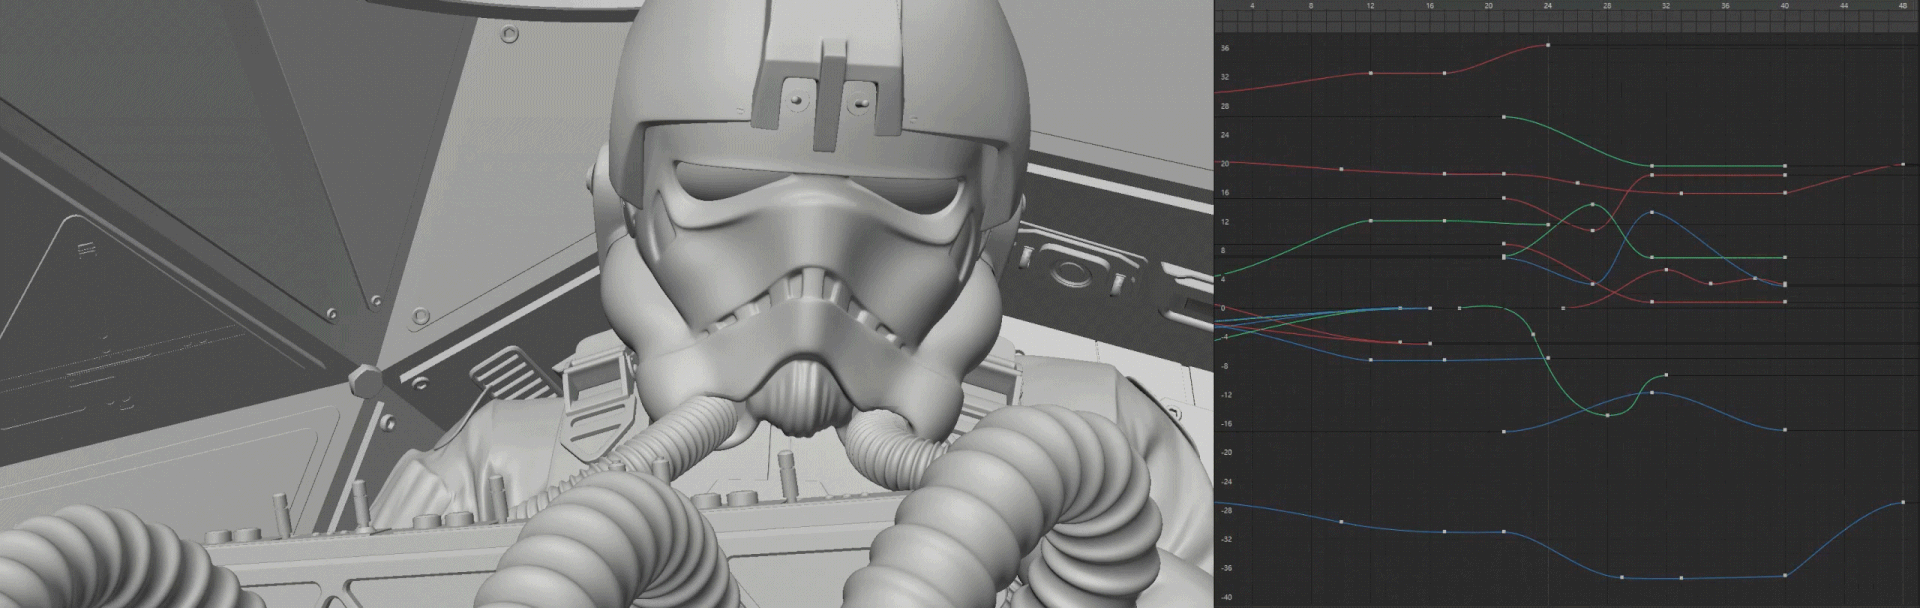Select green curve trough keyframe near value -15
Image resolution: width=1920 pixels, height=608 pixels.
click(1607, 414)
